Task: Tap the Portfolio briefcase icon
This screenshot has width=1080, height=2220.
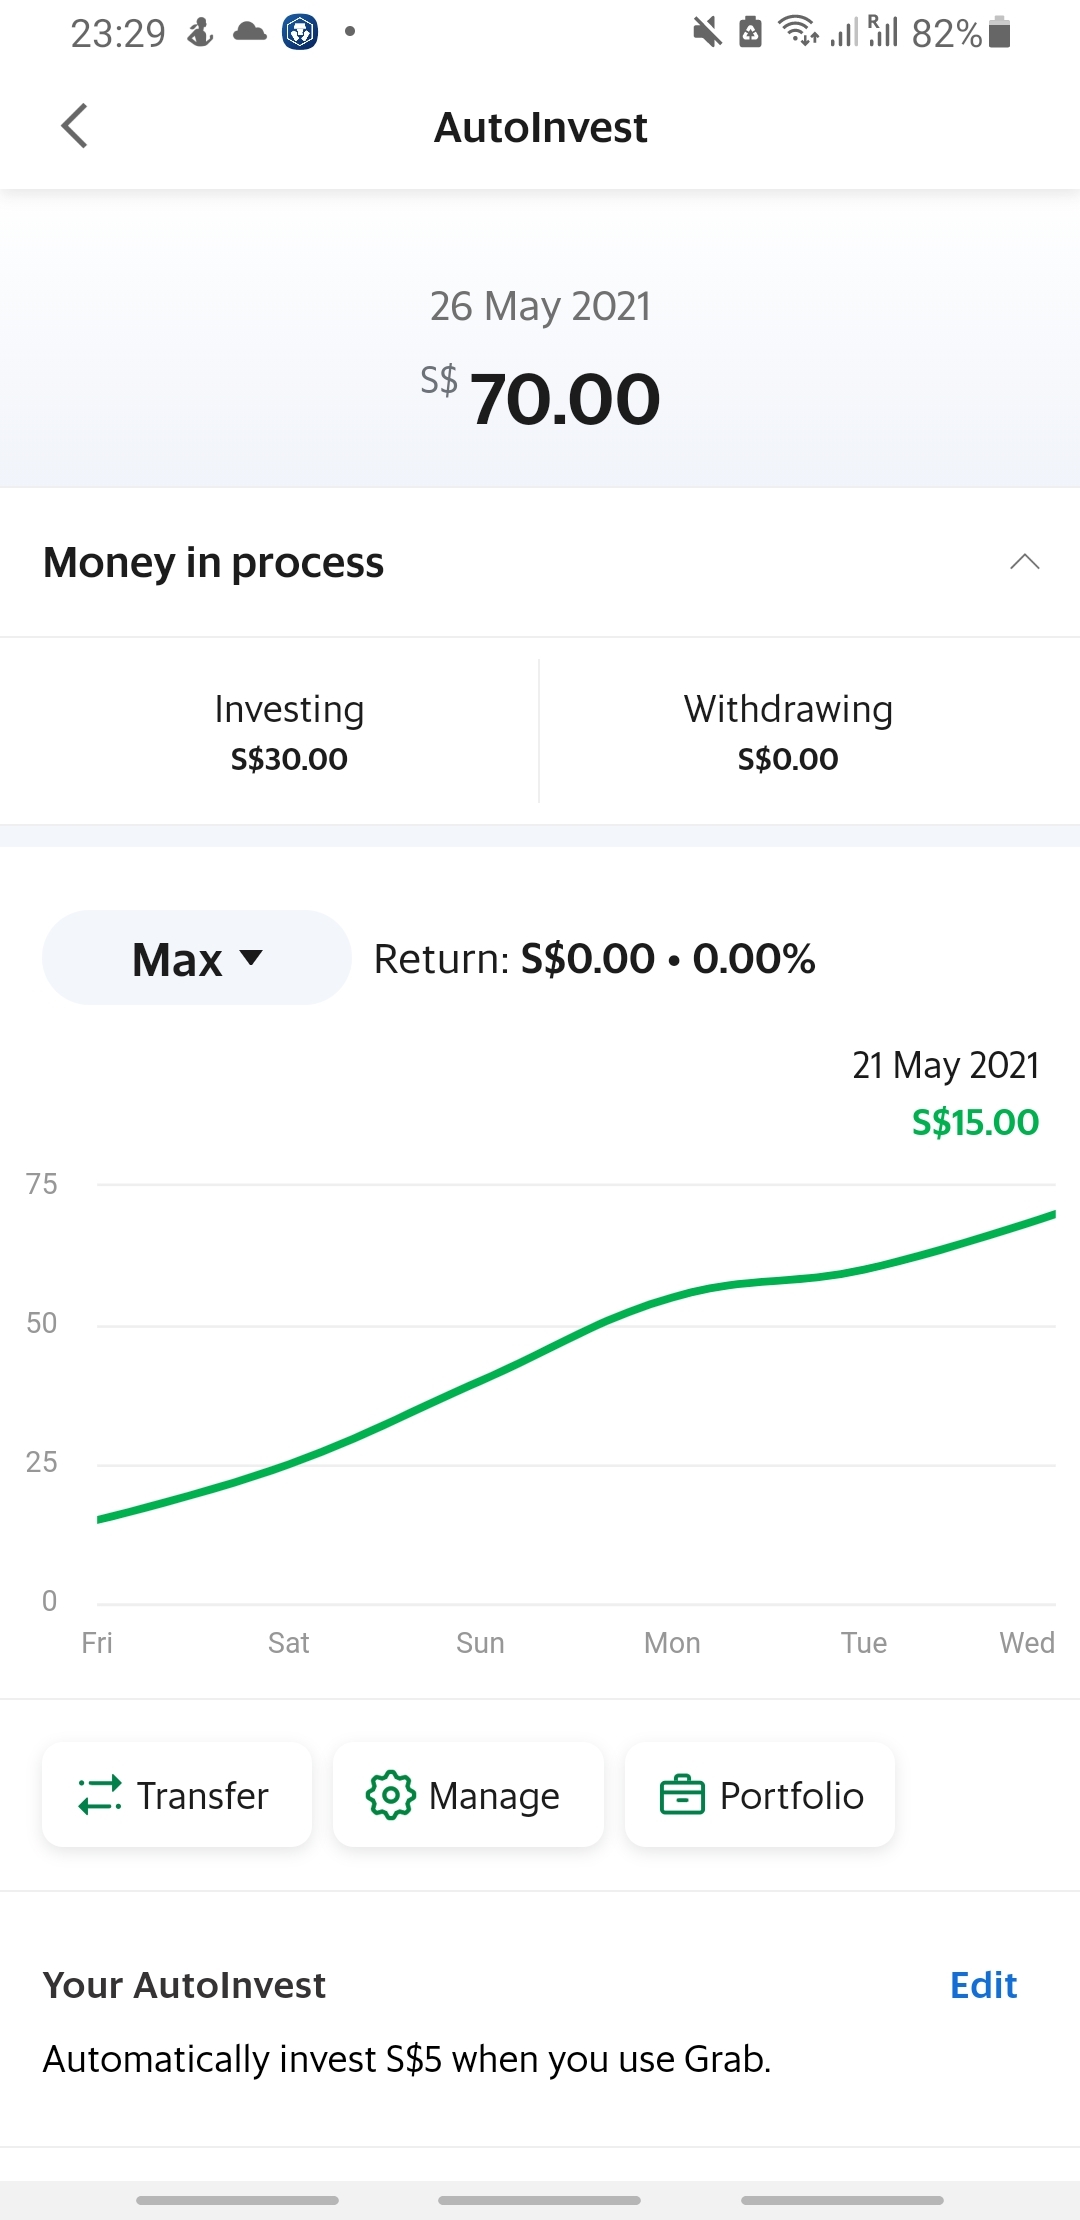Action: [682, 1795]
